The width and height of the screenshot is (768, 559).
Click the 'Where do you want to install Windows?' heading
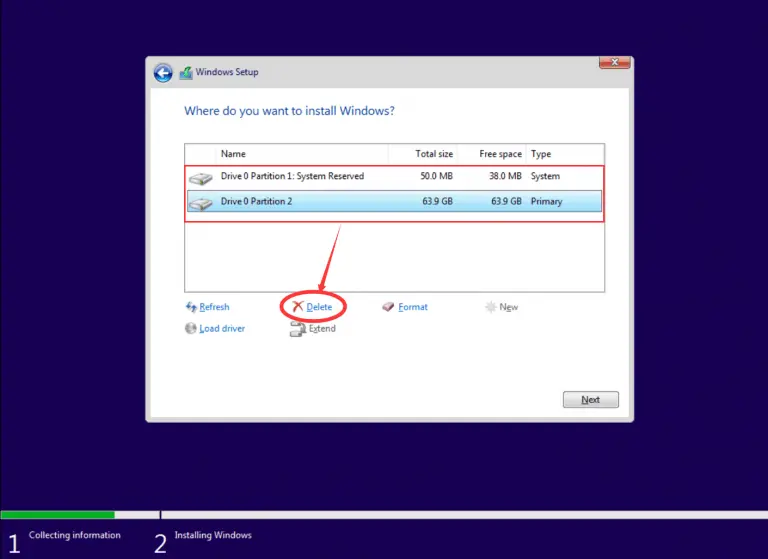[289, 111]
